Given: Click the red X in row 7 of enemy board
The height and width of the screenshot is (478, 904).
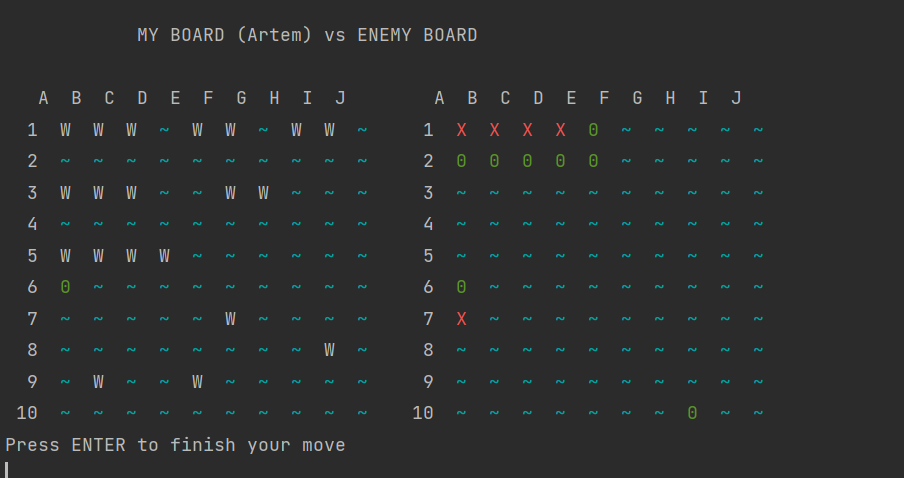Looking at the screenshot, I should (x=461, y=318).
